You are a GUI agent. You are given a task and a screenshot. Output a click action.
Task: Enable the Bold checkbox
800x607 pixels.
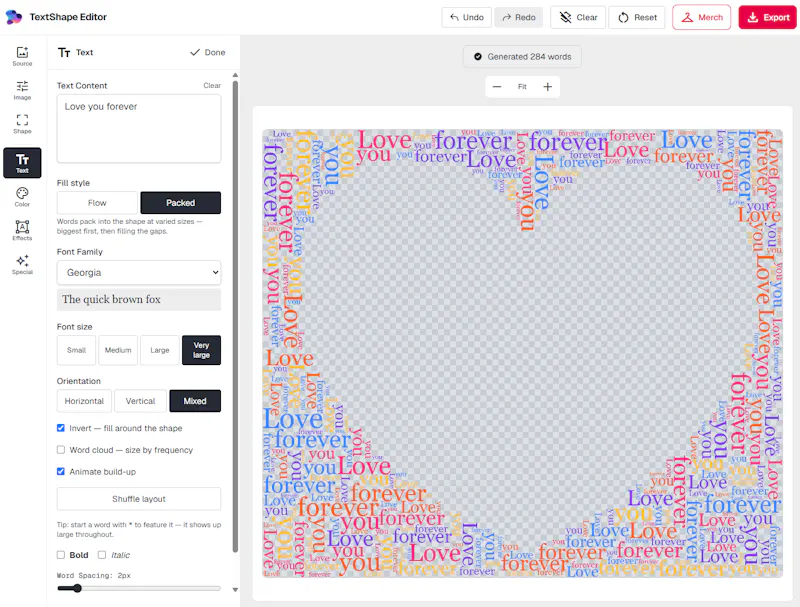pos(61,554)
